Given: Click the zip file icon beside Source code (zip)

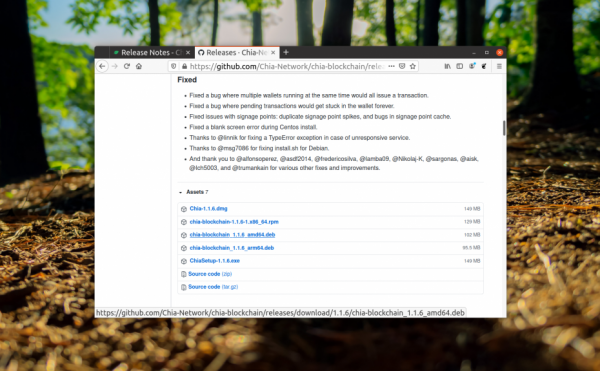Looking at the screenshot, I should tap(184, 274).
